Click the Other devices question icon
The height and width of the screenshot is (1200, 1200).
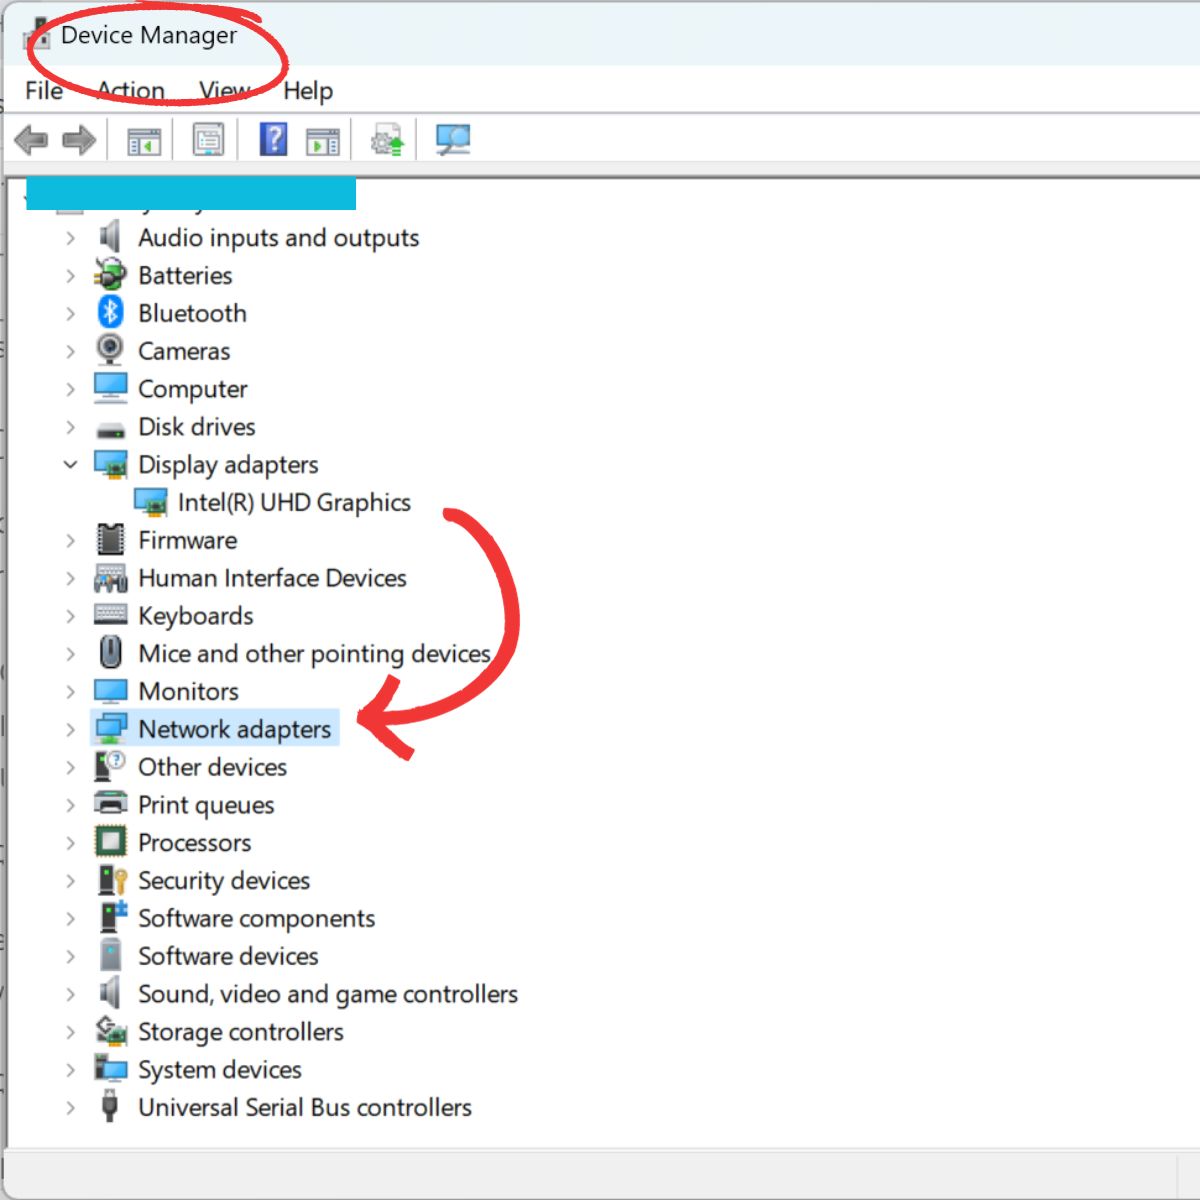tap(110, 767)
